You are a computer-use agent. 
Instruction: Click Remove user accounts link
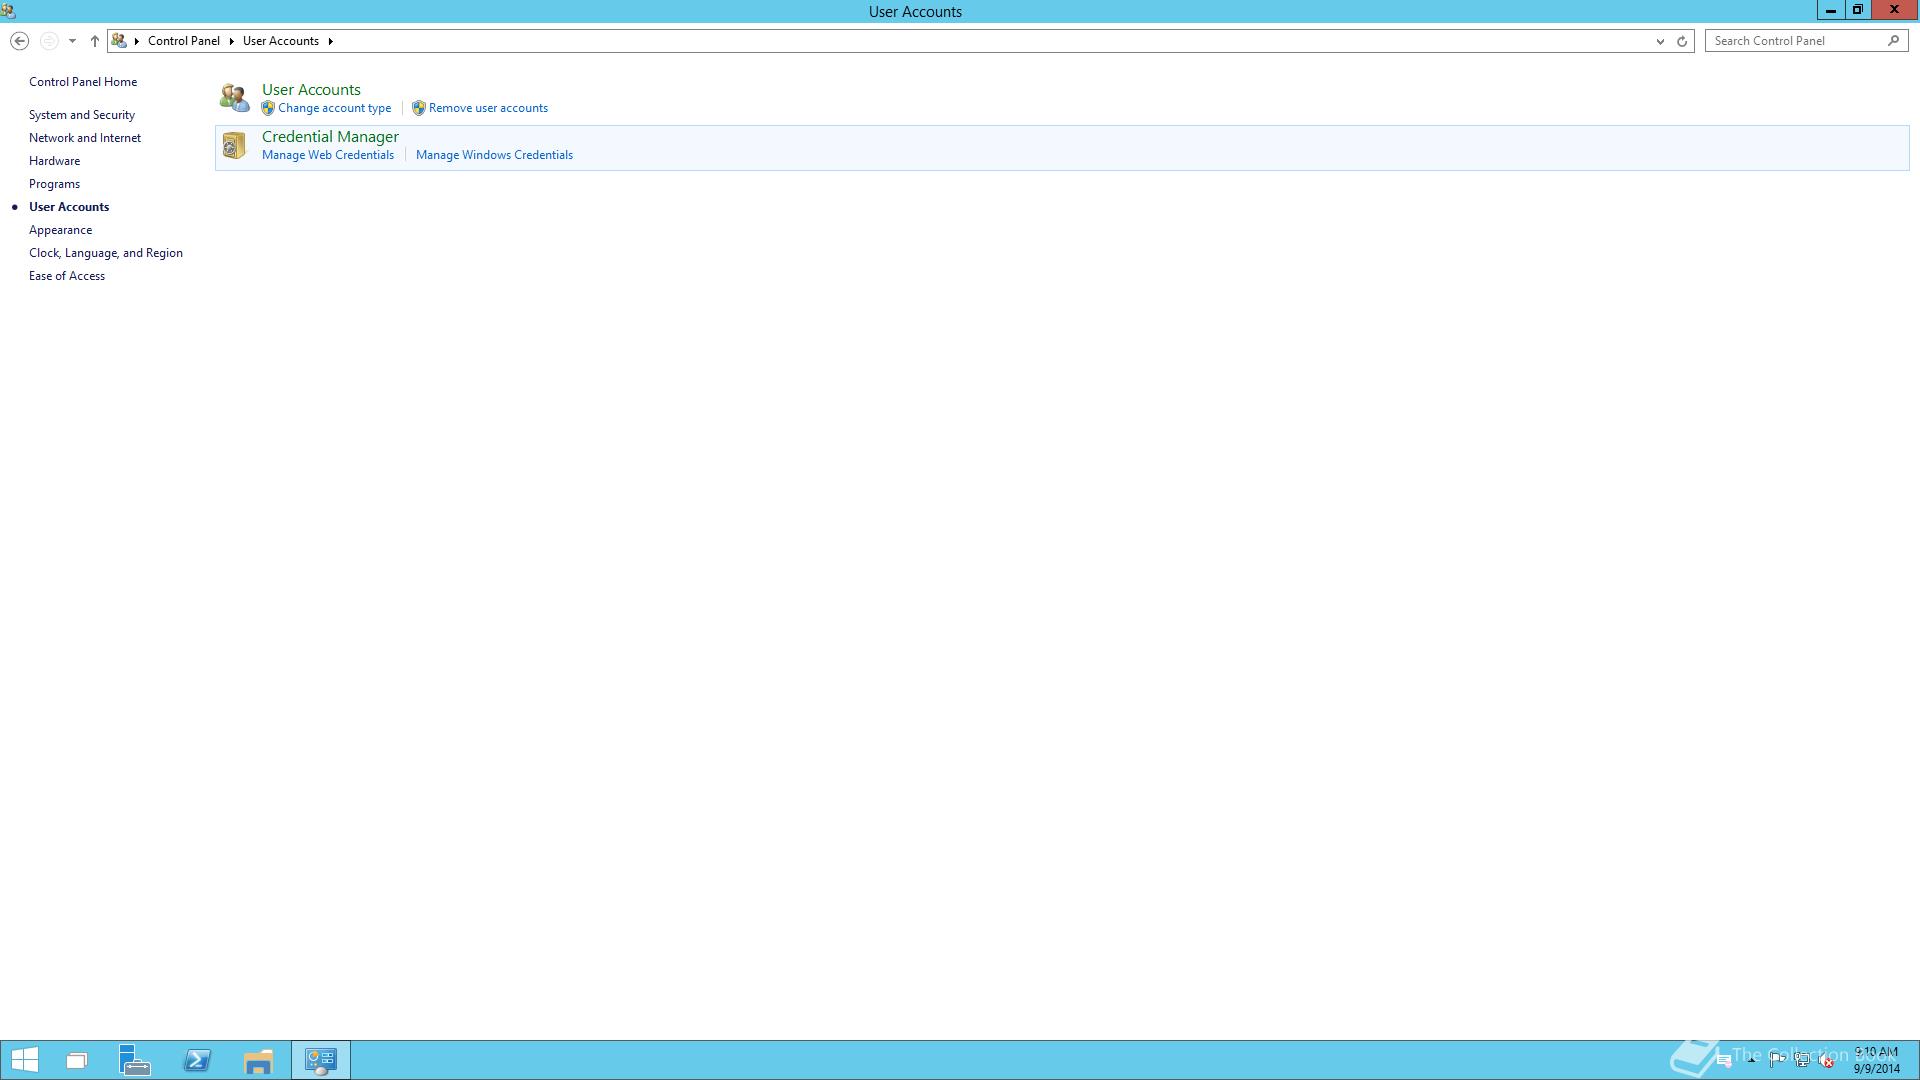click(x=488, y=108)
